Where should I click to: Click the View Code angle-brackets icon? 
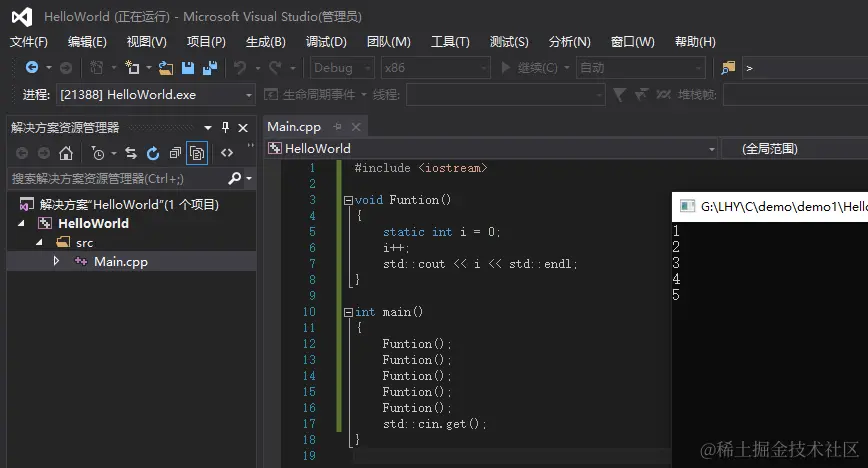pyautogui.click(x=227, y=153)
